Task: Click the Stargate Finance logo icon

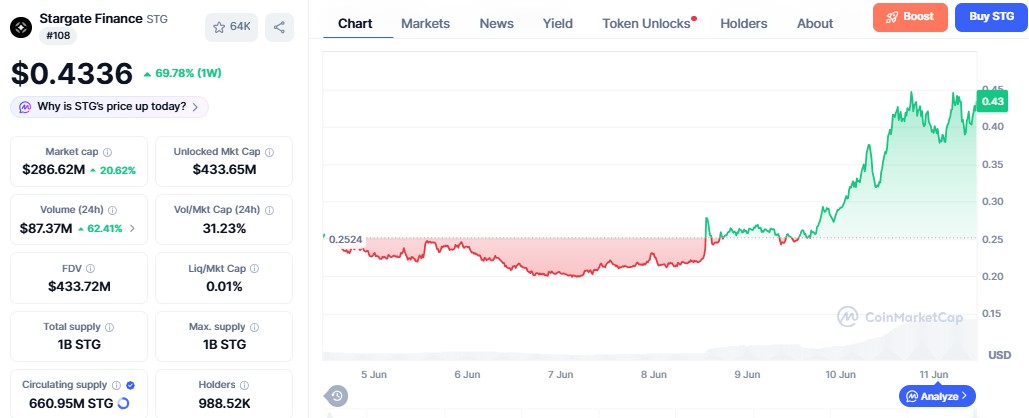Action: [x=21, y=27]
